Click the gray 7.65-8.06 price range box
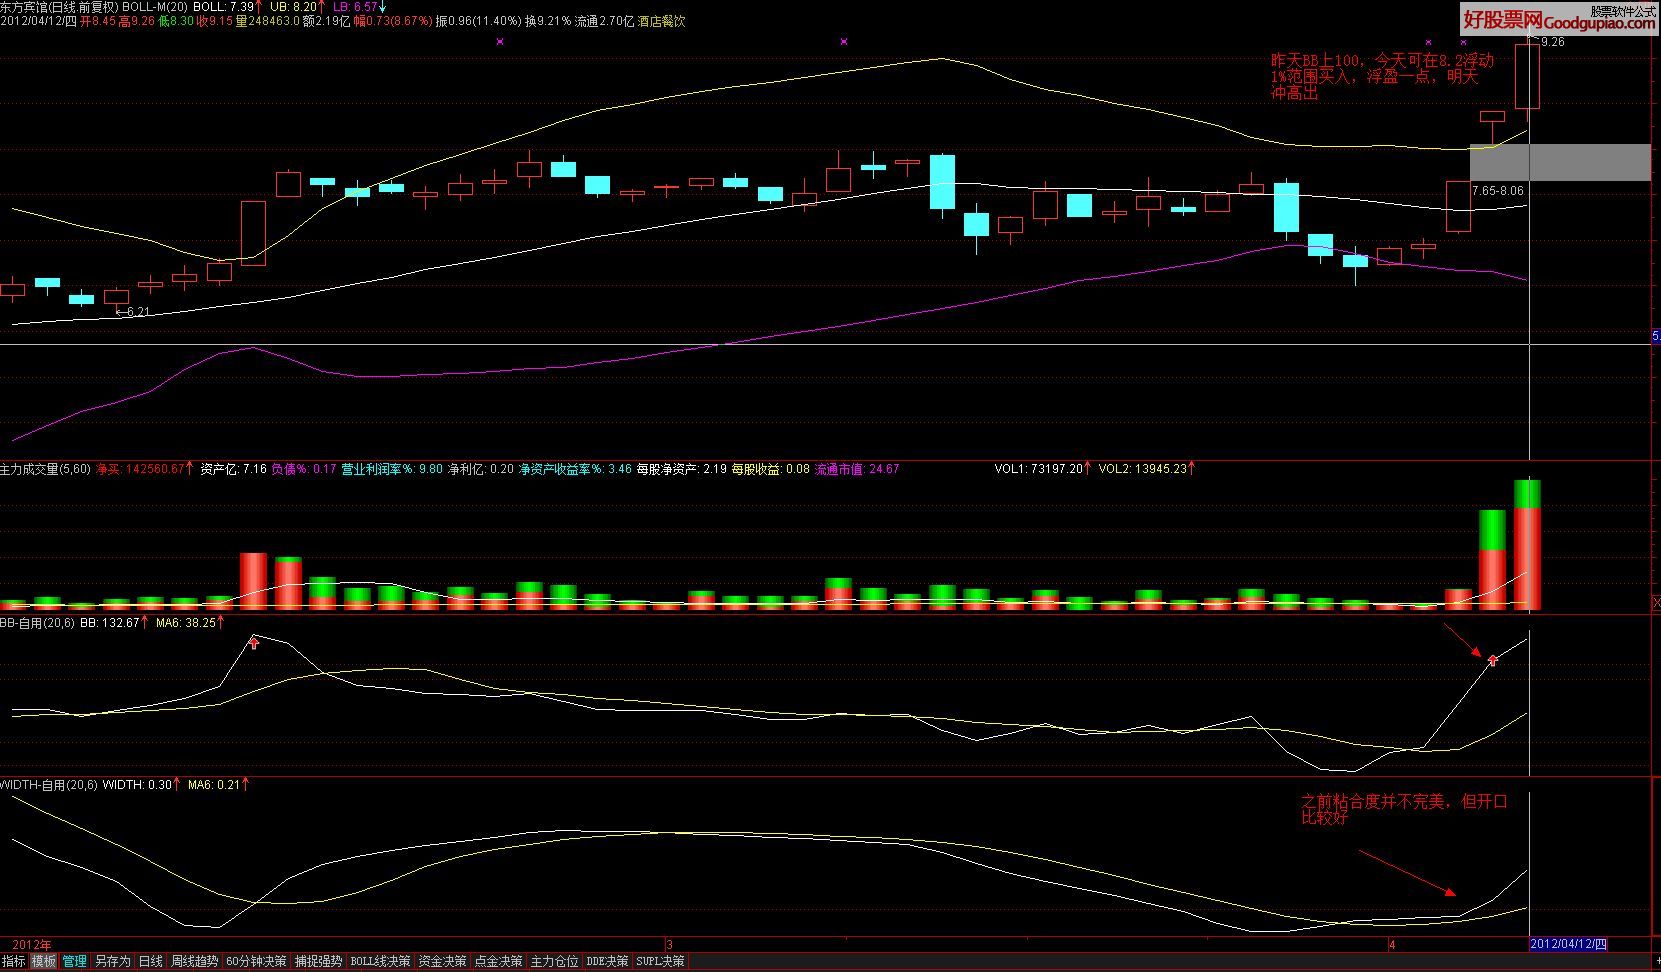Image resolution: width=1661 pixels, height=972 pixels. tap(1560, 162)
